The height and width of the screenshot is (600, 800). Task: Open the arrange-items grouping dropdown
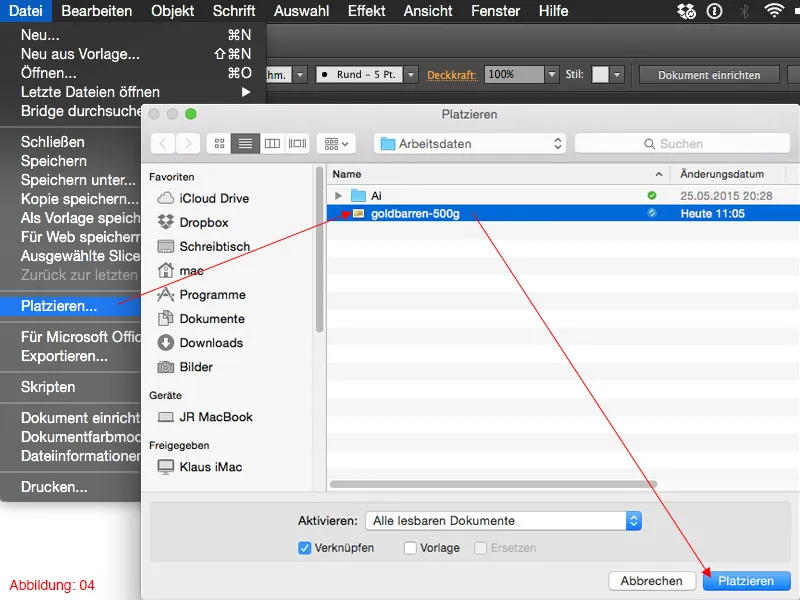click(x=336, y=144)
